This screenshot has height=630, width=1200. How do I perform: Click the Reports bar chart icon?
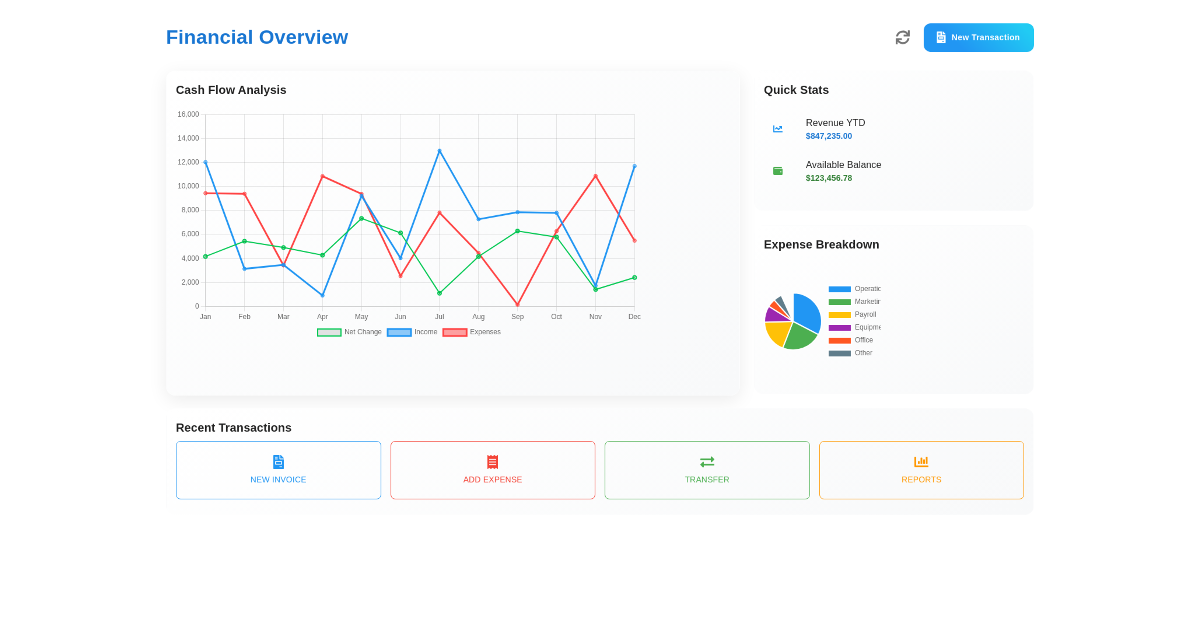tap(921, 462)
